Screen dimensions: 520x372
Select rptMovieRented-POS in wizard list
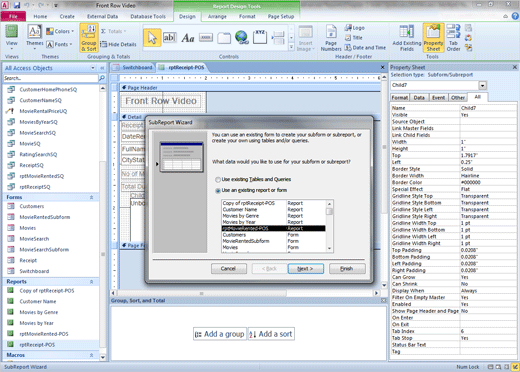[273, 229]
